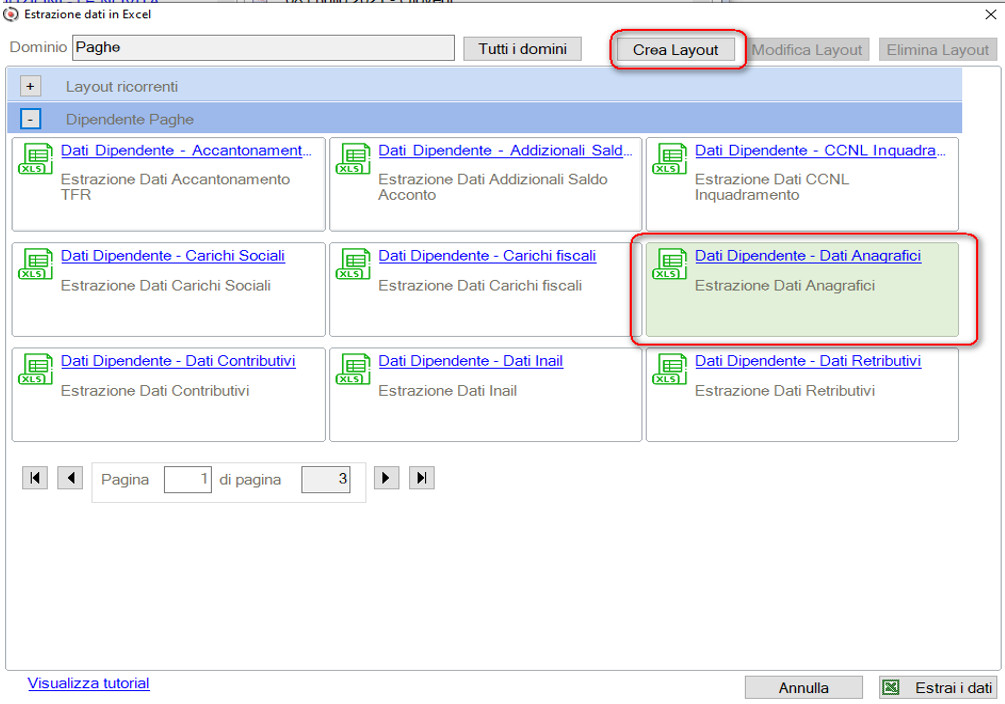Click the total pages field showing 3
This screenshot has width=1005, height=704.
[326, 479]
